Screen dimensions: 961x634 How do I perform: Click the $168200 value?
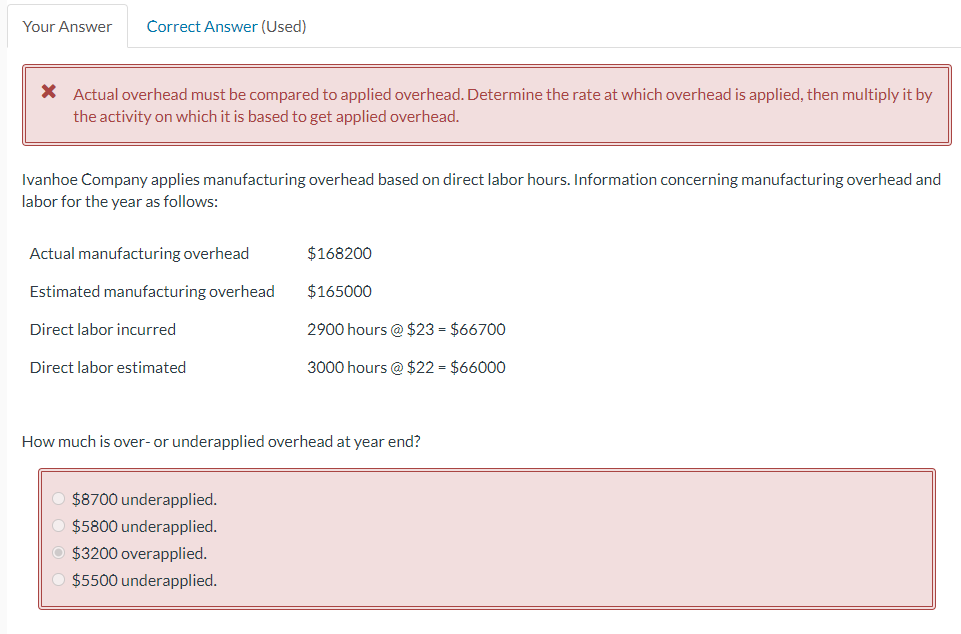click(339, 253)
